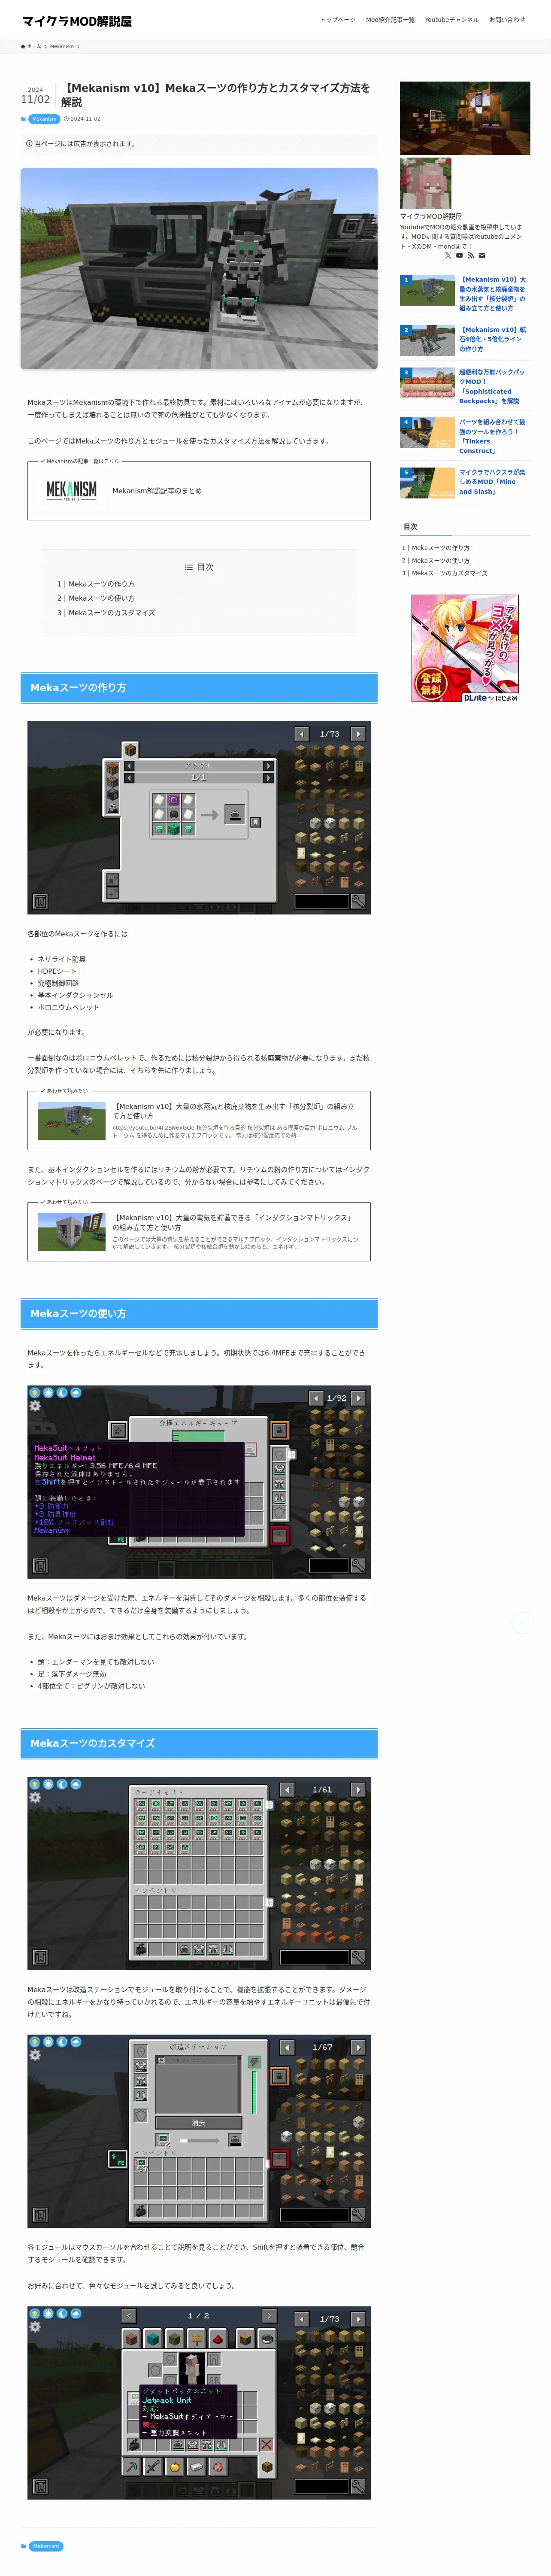Open the module chest inventory screenshot
This screenshot has width=551, height=2576.
199,1874
